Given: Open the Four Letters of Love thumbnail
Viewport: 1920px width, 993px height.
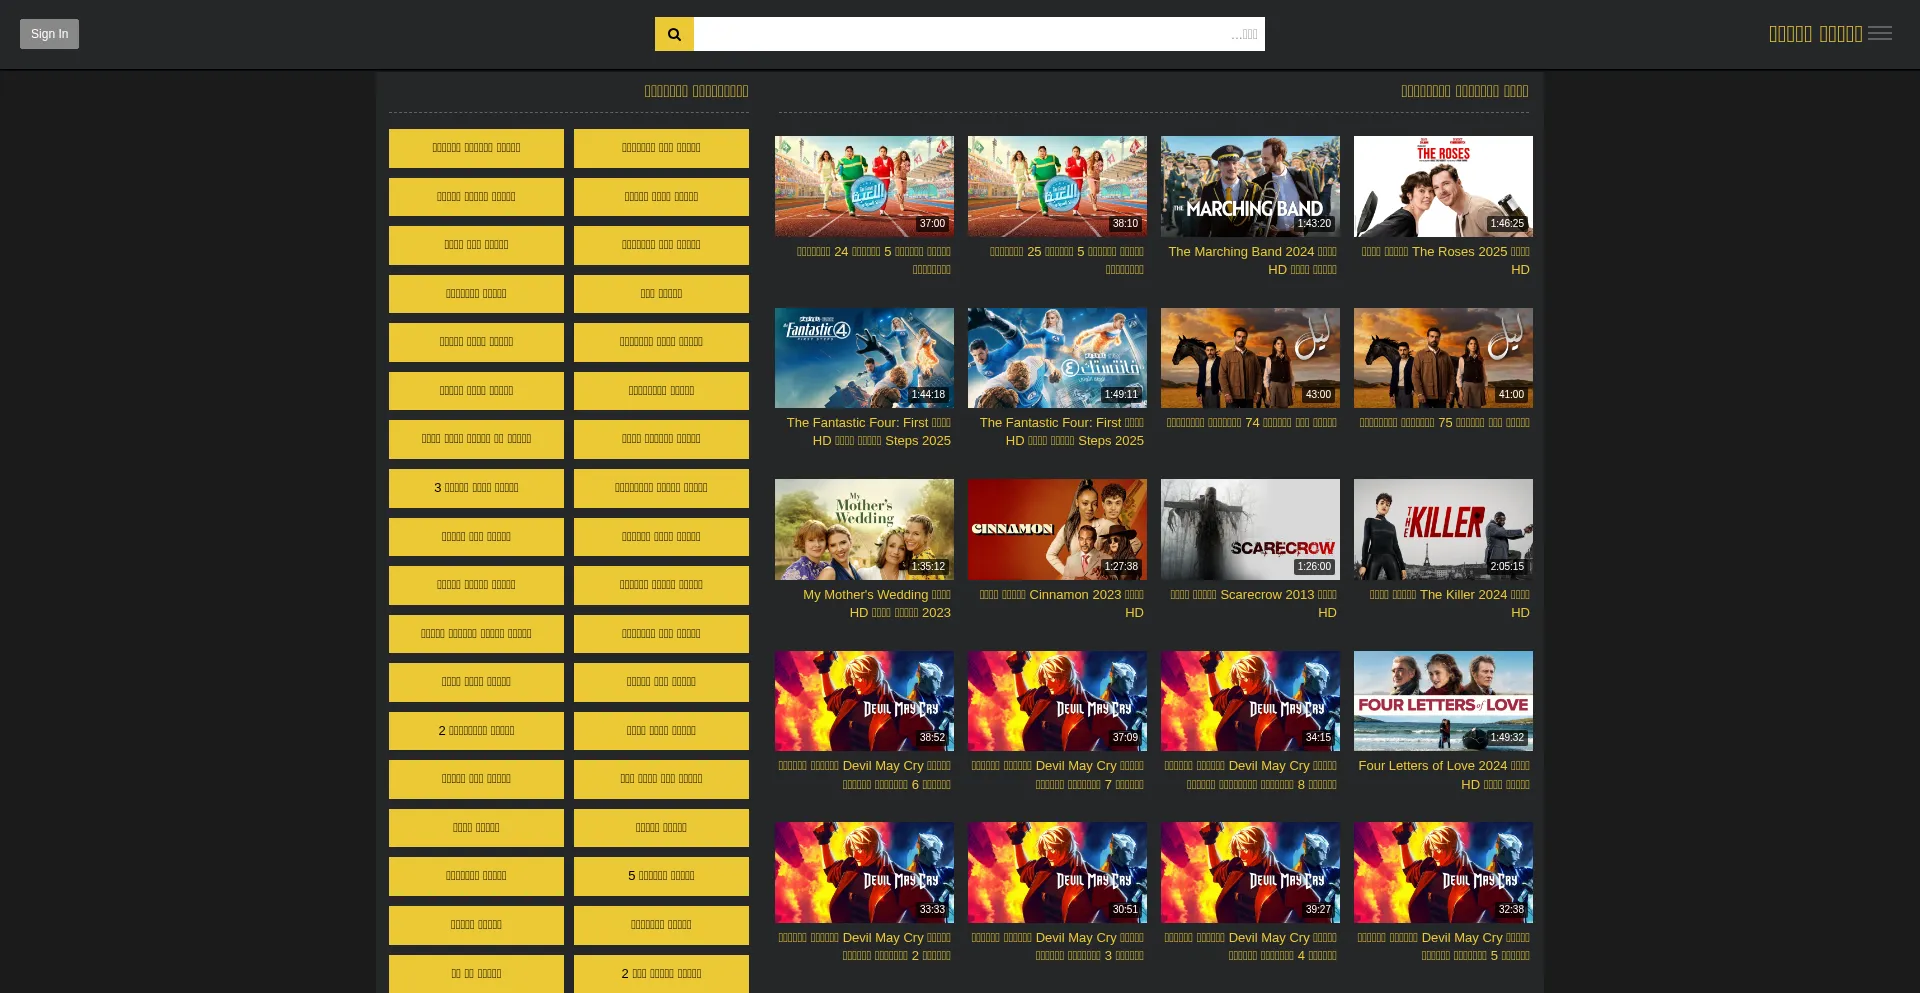Looking at the screenshot, I should coord(1443,701).
